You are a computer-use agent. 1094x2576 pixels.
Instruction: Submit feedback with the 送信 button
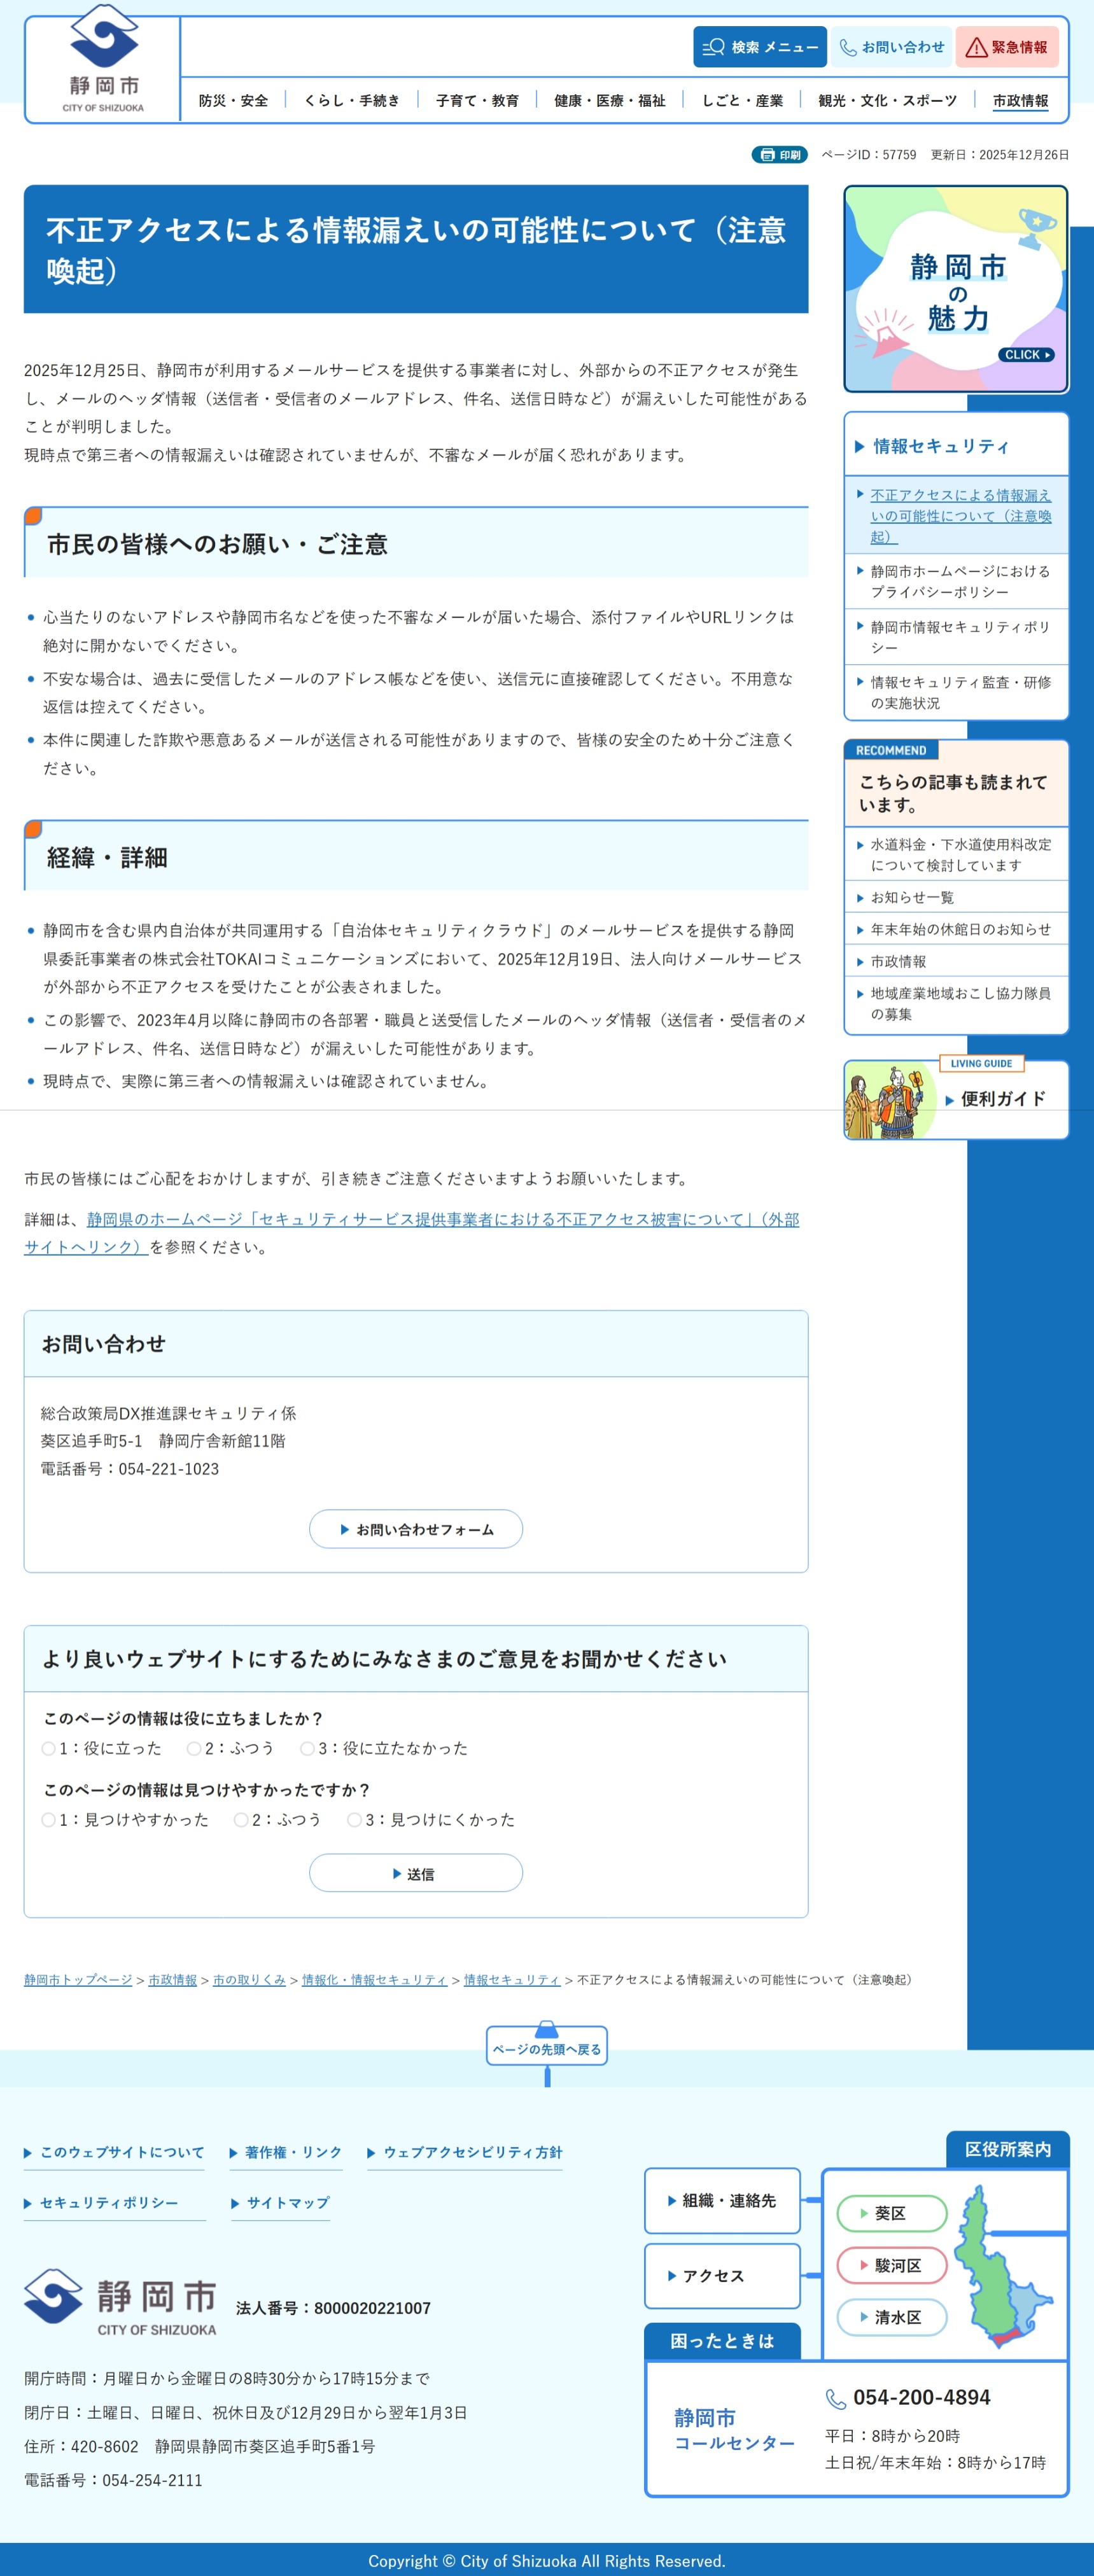(415, 1873)
